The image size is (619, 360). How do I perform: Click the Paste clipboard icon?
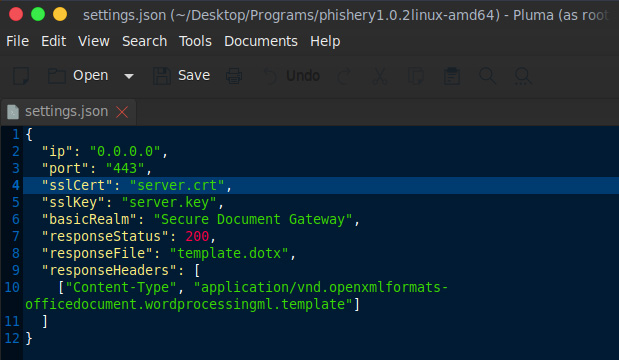coord(452,76)
